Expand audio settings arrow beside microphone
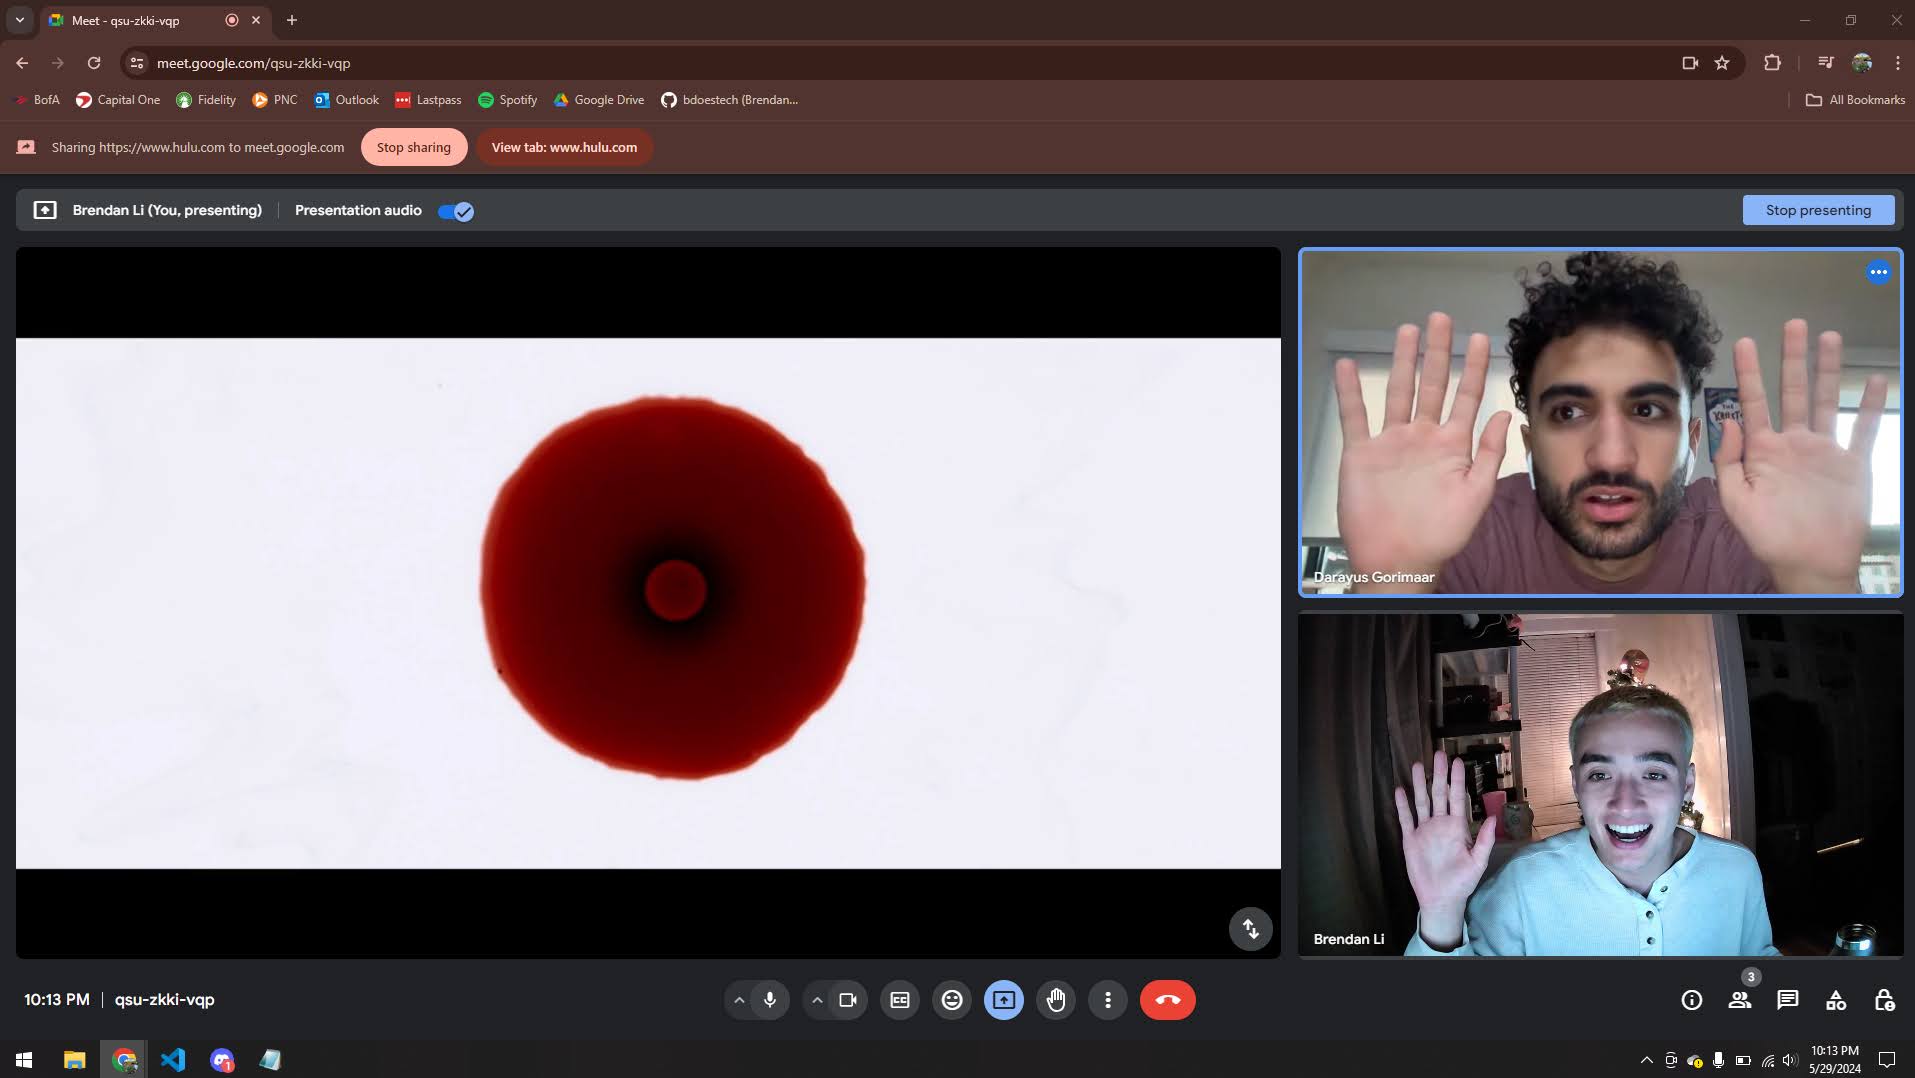The width and height of the screenshot is (1915, 1078). click(739, 1000)
